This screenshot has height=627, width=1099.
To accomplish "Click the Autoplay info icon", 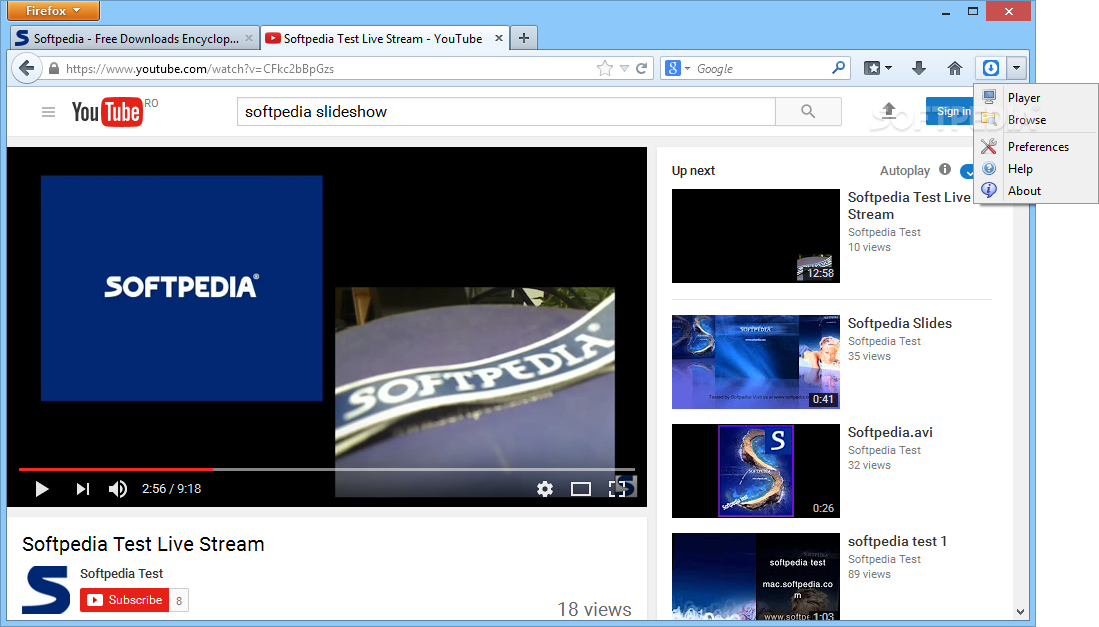I will tap(945, 170).
